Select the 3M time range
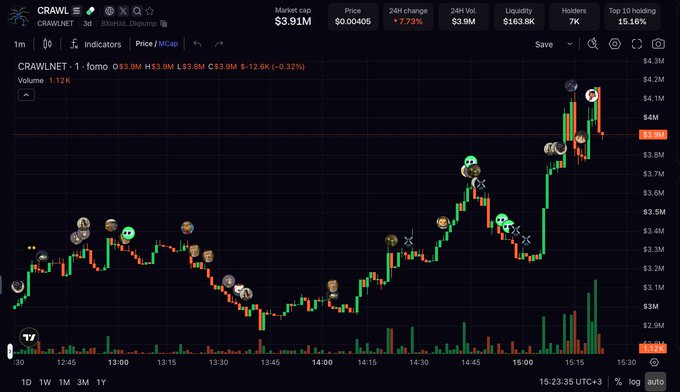The height and width of the screenshot is (392, 680). coord(83,382)
